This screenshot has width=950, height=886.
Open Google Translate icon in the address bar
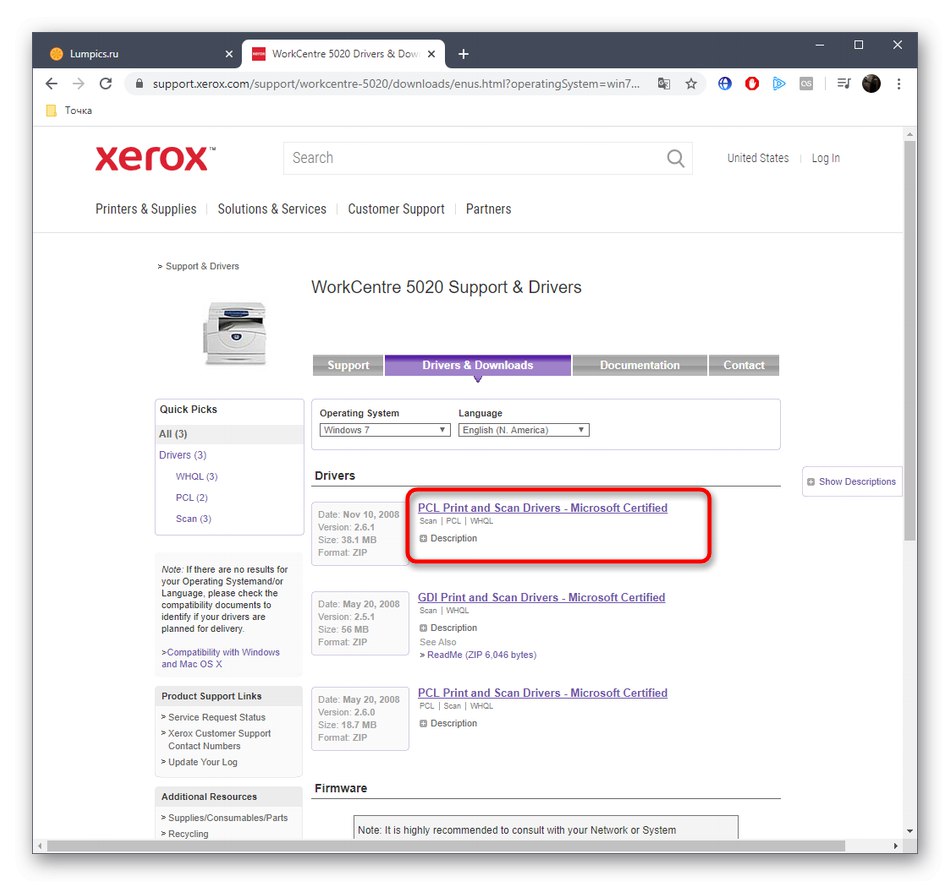tap(664, 84)
